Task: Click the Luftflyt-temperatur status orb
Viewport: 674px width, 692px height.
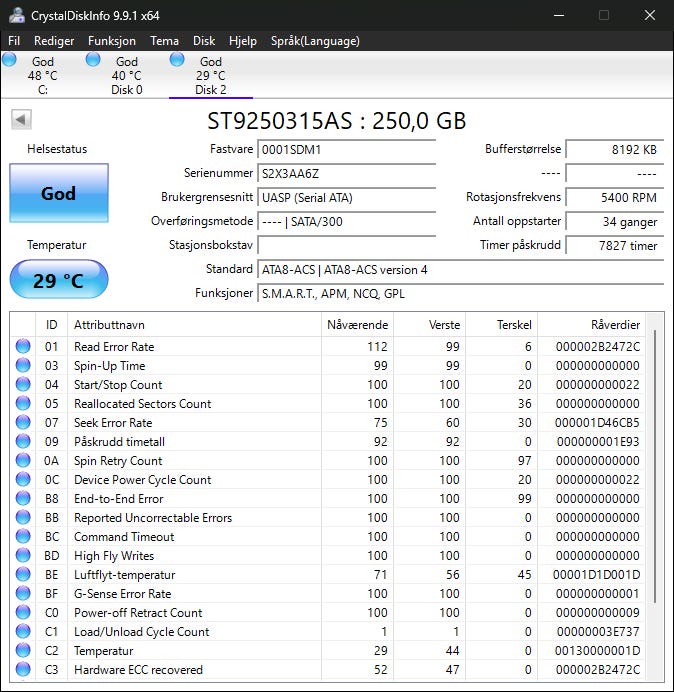Action: point(23,574)
